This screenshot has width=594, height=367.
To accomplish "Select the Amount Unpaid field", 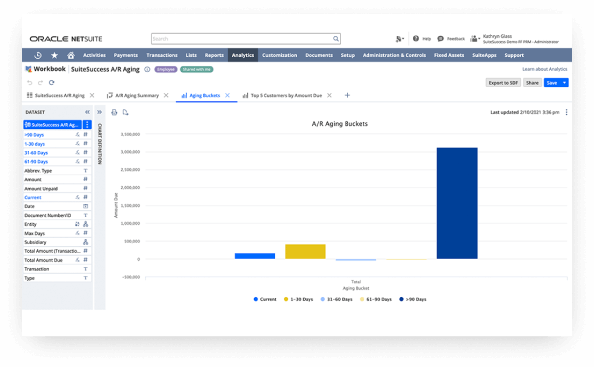I will [57, 189].
